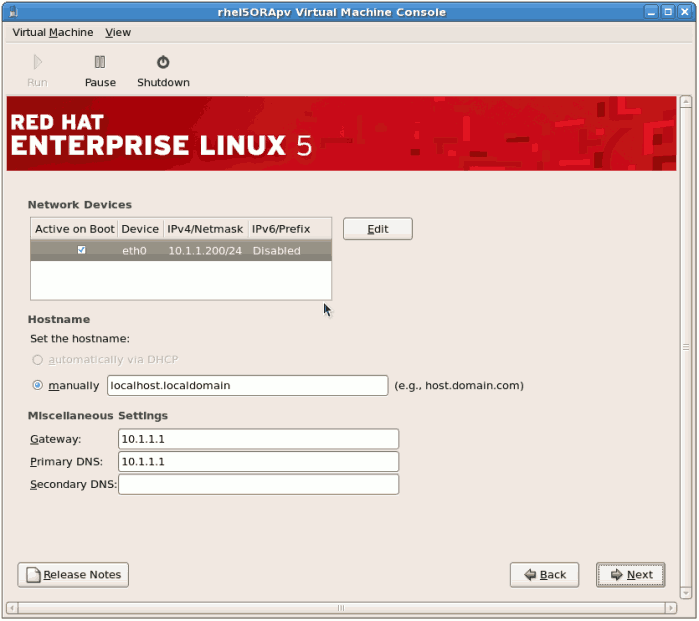Click the Edit network device button
Screen dimensions: 699x621
(377, 229)
